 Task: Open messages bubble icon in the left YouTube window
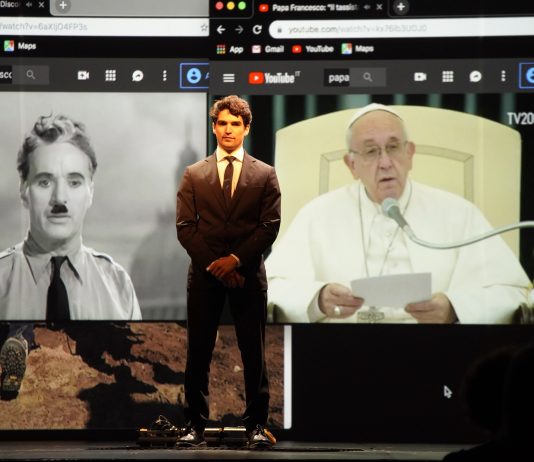click(138, 76)
